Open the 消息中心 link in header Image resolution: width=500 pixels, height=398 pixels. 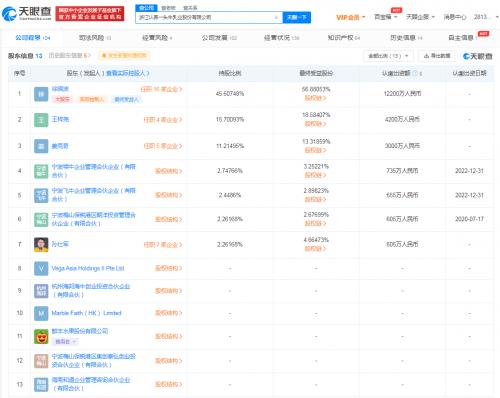[x=455, y=17]
